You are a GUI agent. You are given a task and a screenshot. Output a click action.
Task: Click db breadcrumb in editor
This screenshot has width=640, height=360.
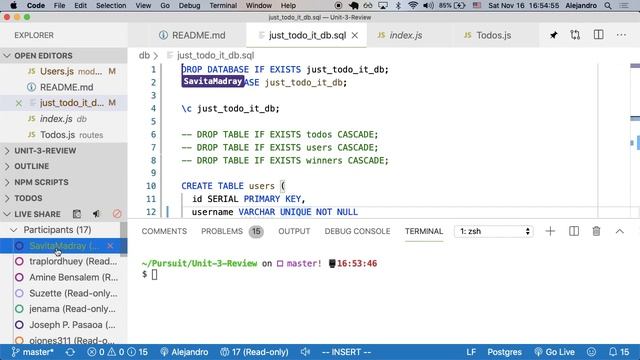pyautogui.click(x=144, y=55)
